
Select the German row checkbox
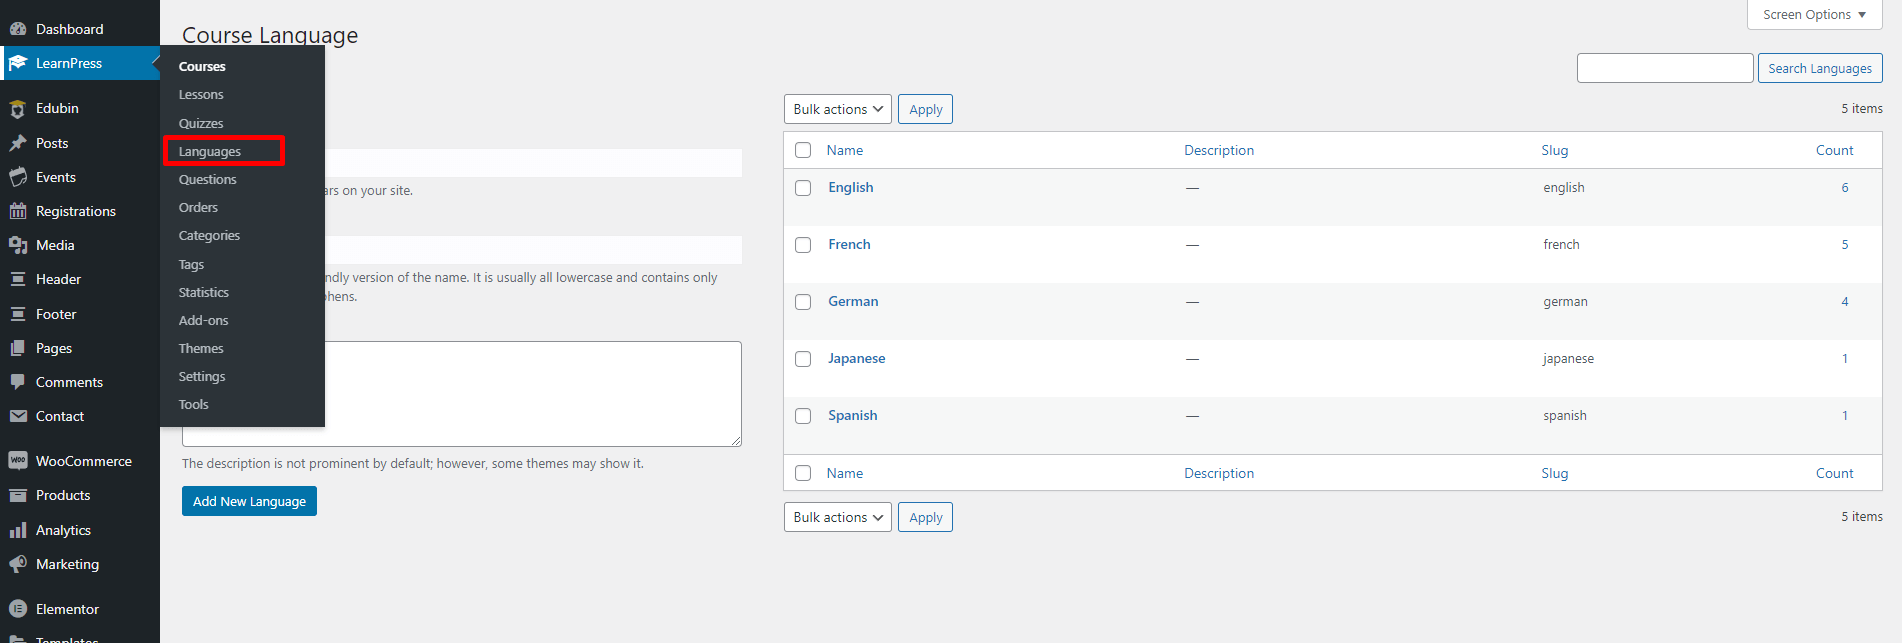[x=803, y=302]
